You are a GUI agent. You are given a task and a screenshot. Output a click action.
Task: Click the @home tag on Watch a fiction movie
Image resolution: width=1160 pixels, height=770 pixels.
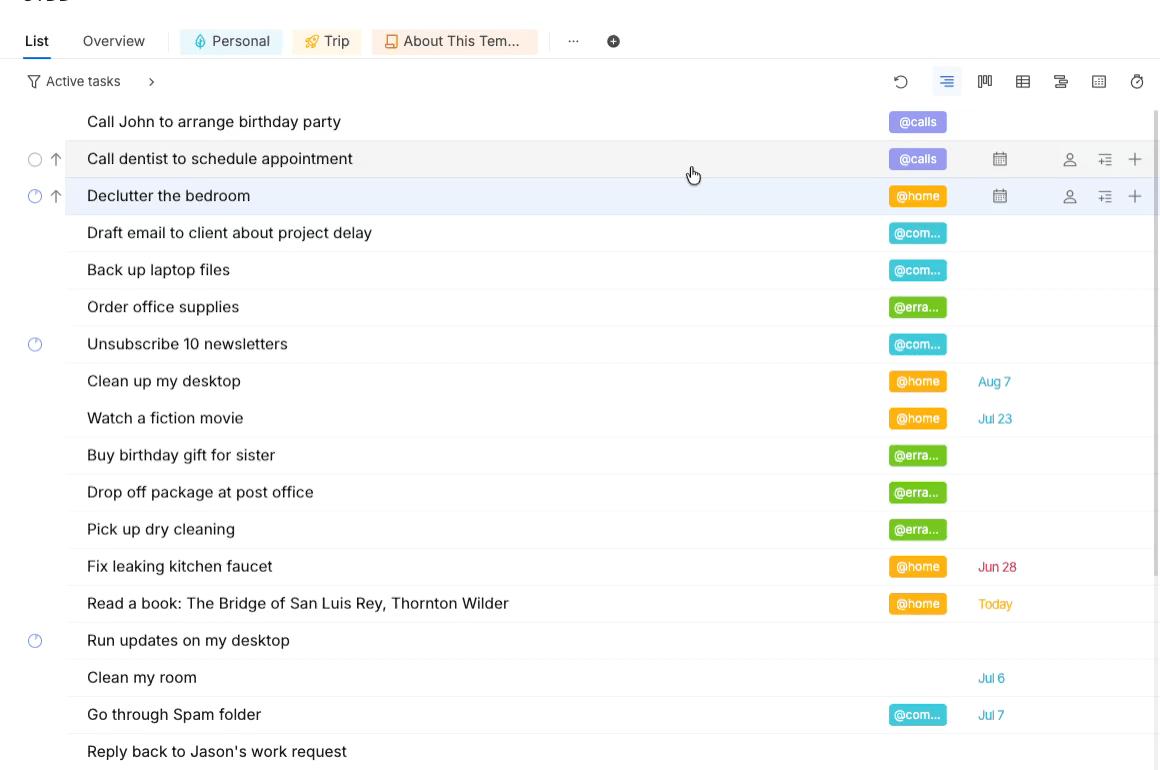tap(917, 419)
